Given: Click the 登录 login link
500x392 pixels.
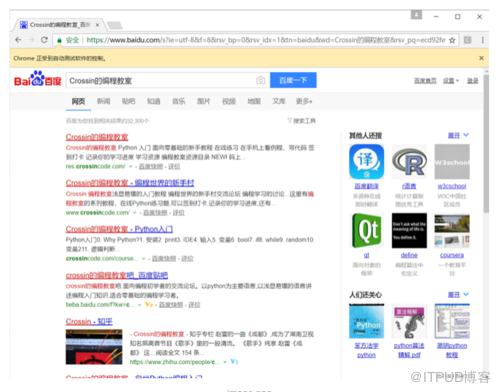Looking at the screenshot, I should pyautogui.click(x=472, y=81).
